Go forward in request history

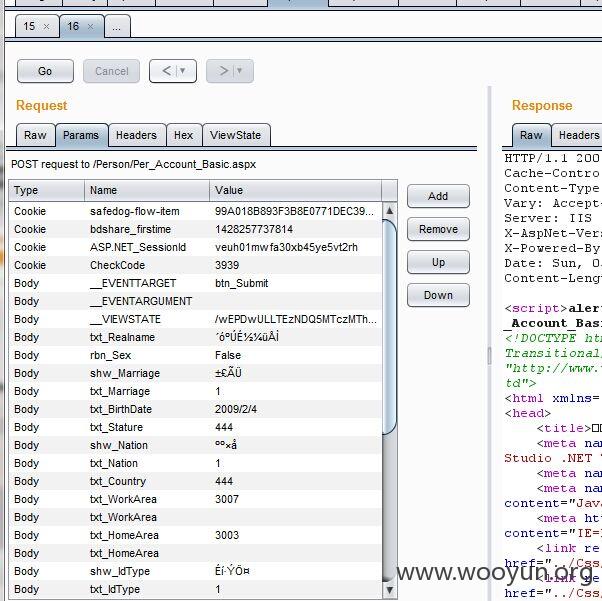pos(223,71)
